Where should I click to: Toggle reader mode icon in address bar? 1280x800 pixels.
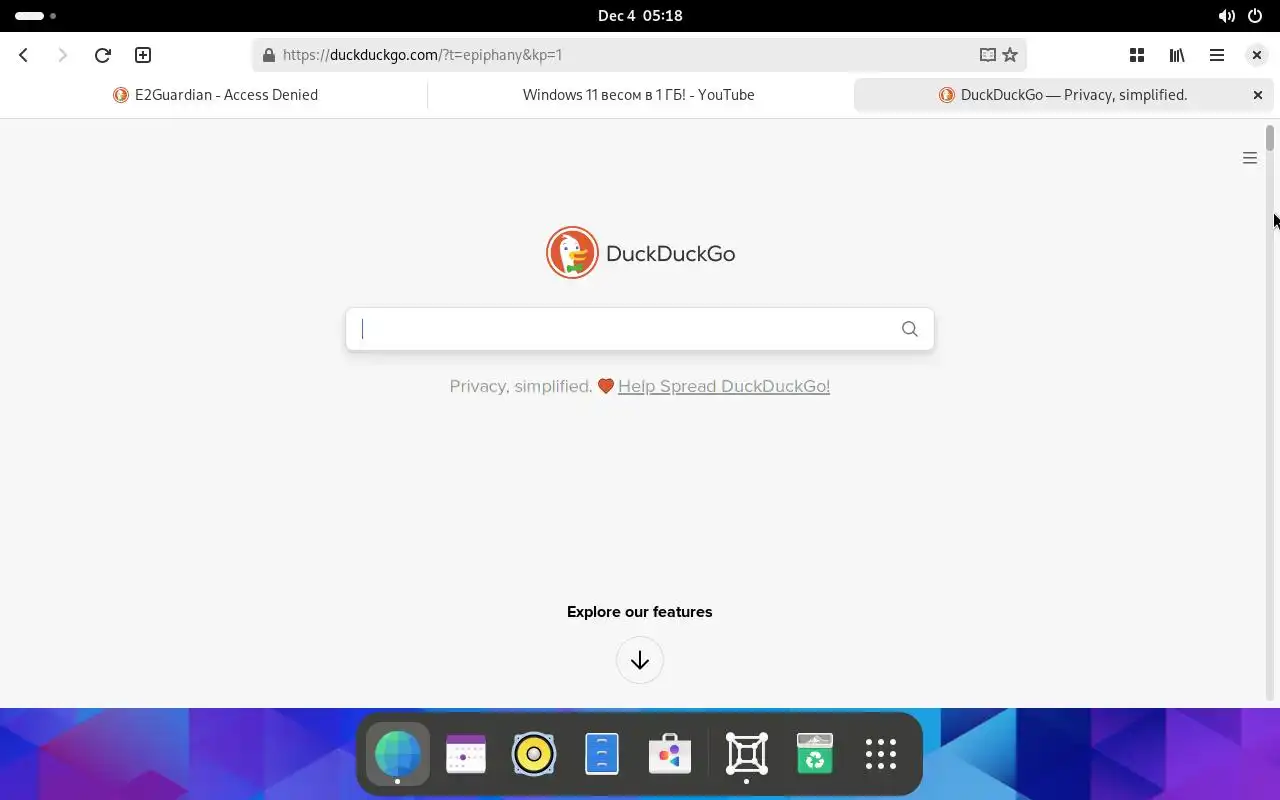pyautogui.click(x=987, y=55)
